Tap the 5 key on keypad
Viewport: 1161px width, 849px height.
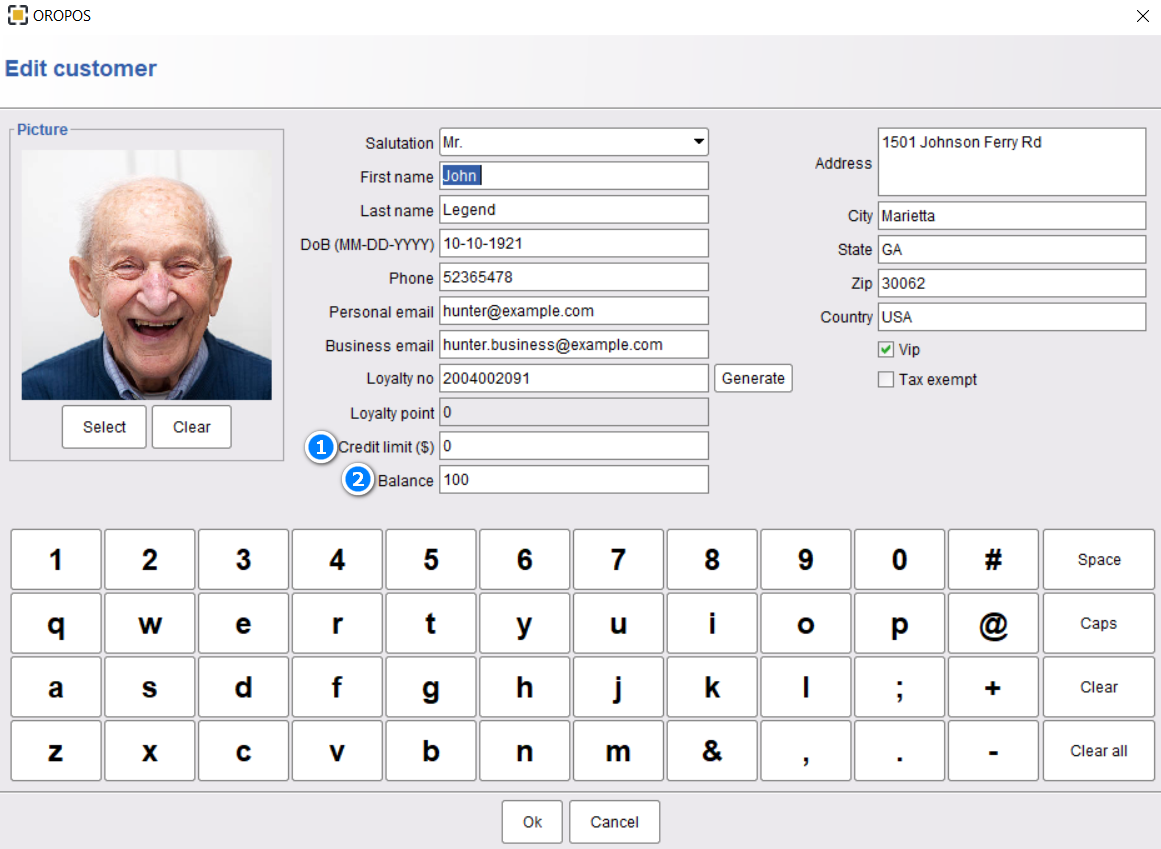431,560
